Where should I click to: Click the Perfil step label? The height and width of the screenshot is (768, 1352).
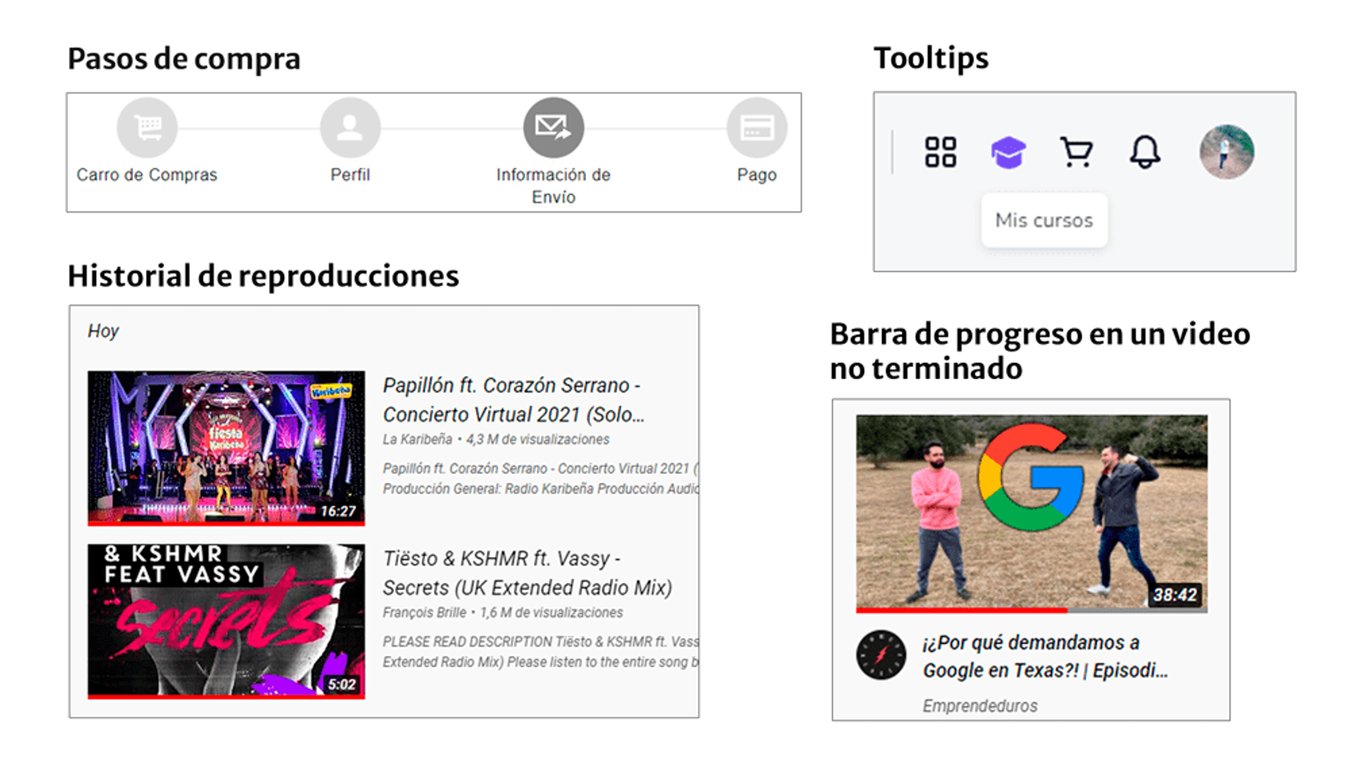point(350,175)
